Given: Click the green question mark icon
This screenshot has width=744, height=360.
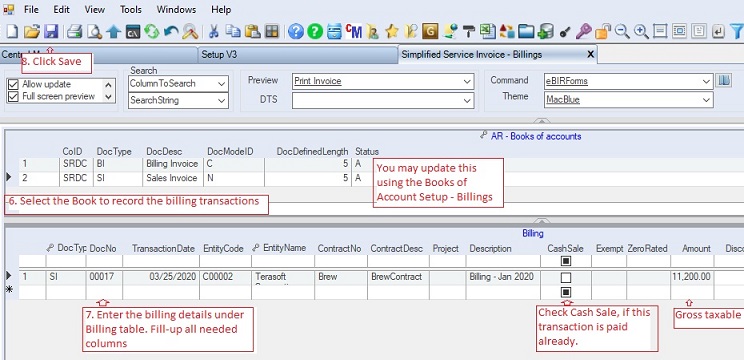Looking at the screenshot, I should [315, 32].
